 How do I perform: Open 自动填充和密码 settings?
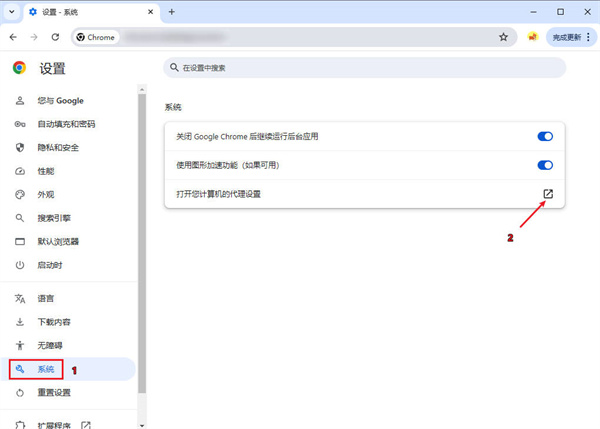(x=68, y=124)
